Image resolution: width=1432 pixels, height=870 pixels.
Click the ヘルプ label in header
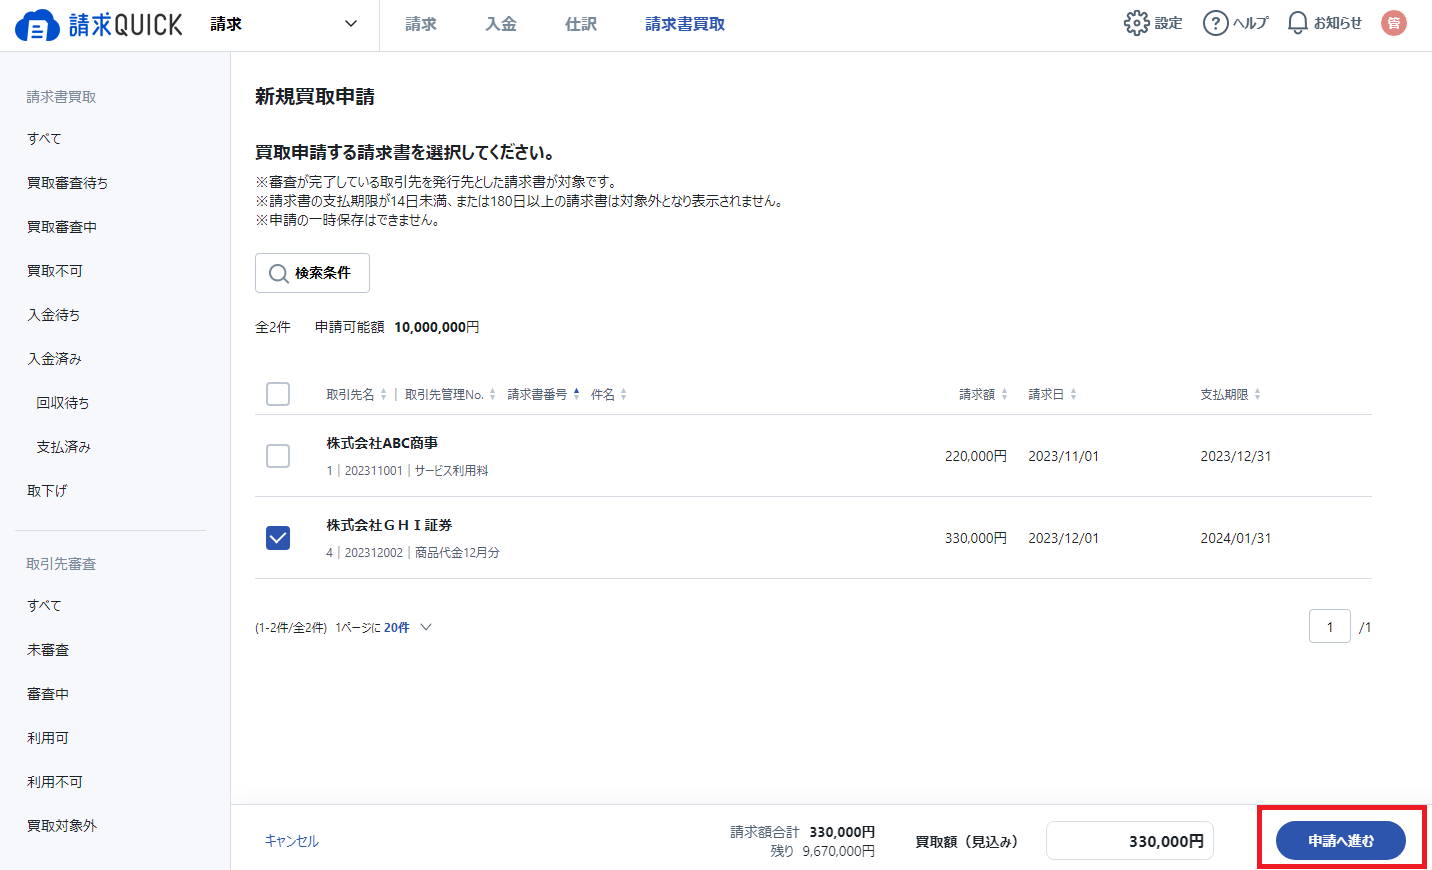tap(1250, 23)
